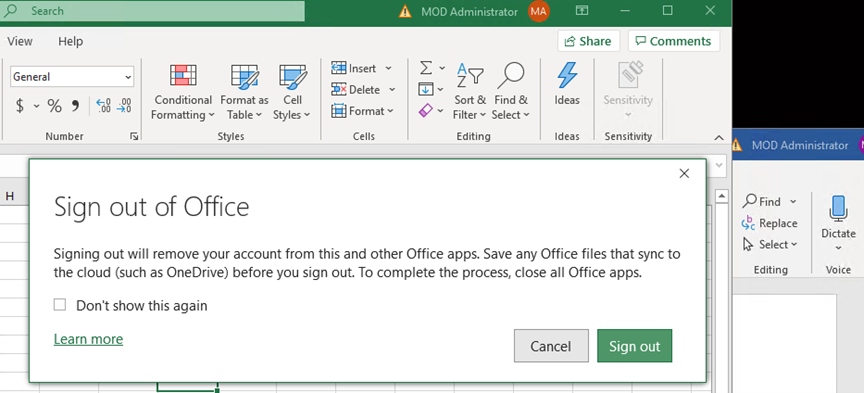Expand the accounting format dropdown arrow

pyautogui.click(x=36, y=106)
